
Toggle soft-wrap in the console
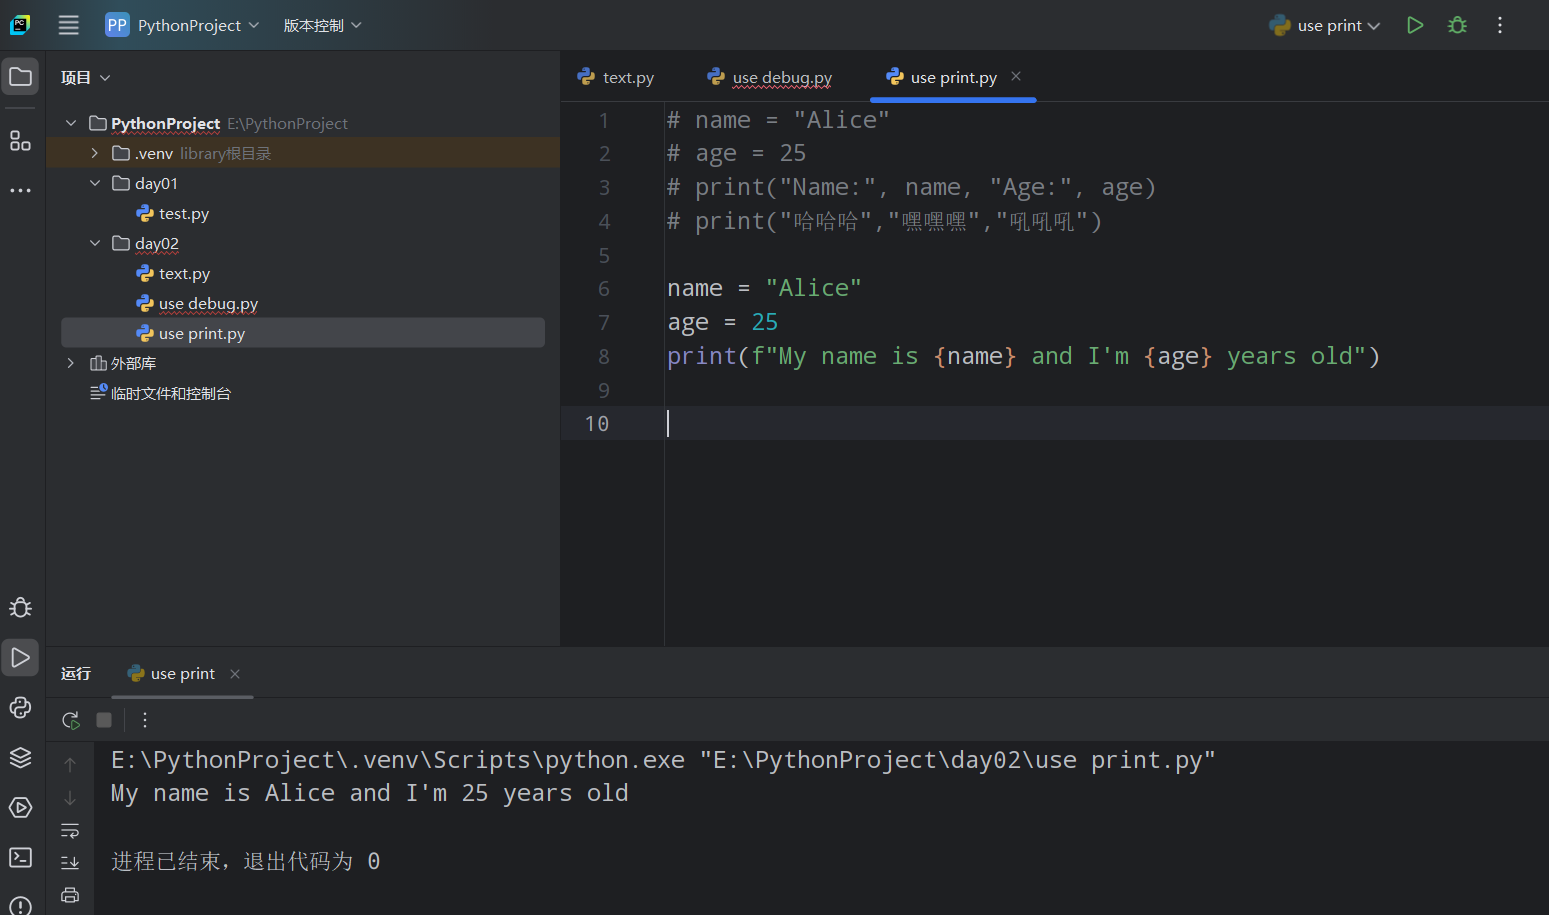pos(70,831)
